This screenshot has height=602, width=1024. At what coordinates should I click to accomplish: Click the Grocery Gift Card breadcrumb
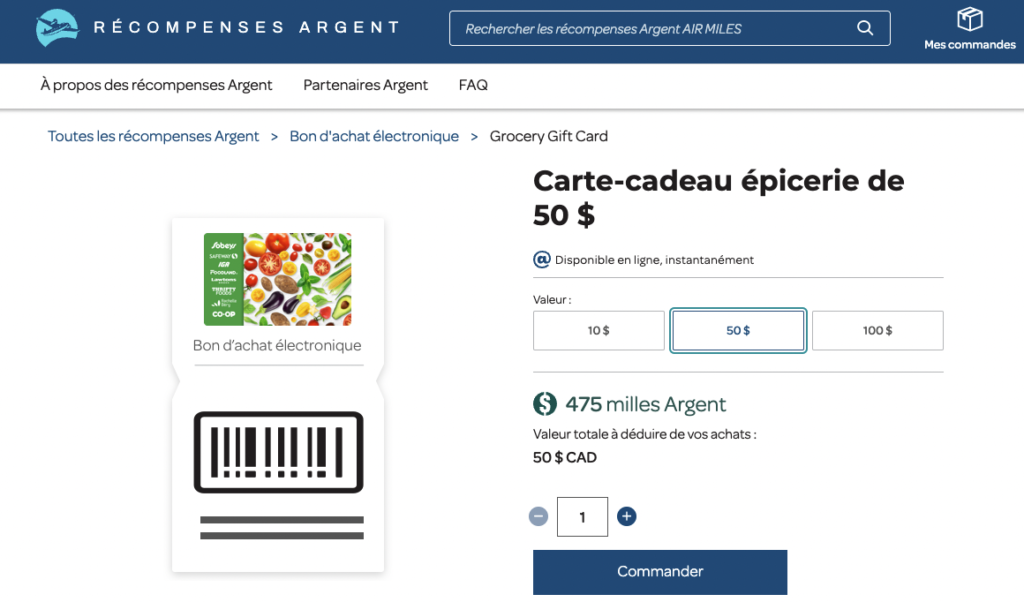click(x=548, y=136)
